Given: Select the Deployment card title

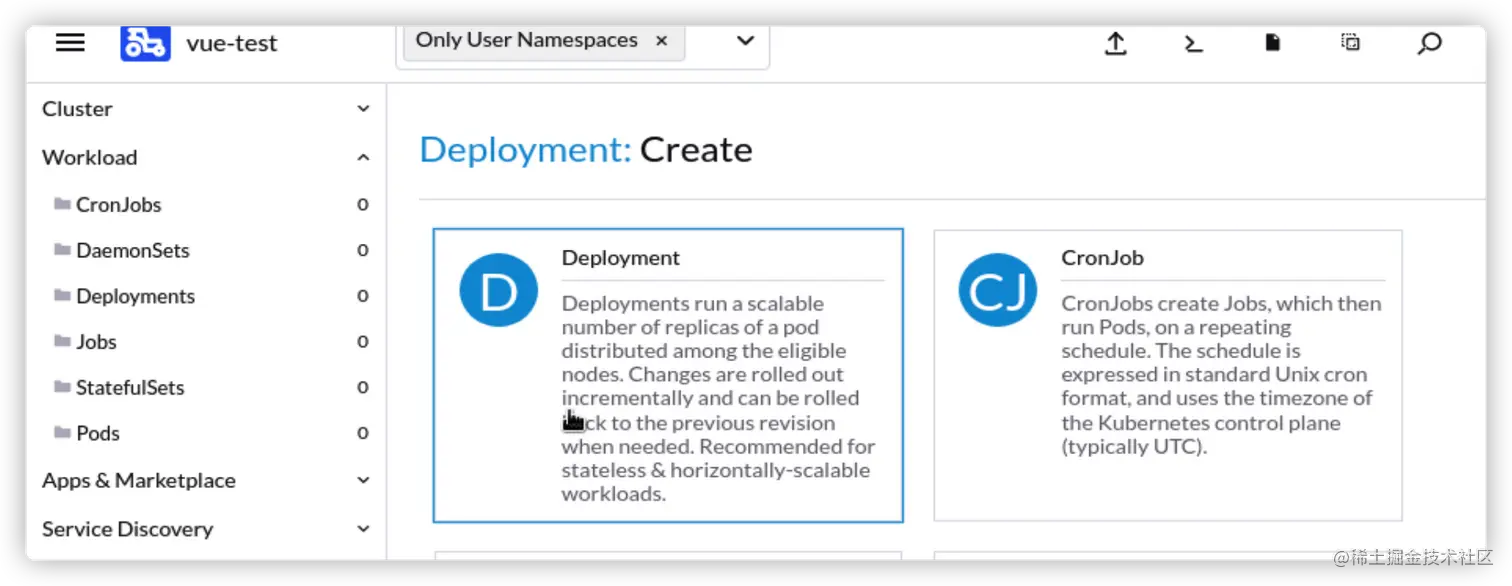Looking at the screenshot, I should 620,257.
